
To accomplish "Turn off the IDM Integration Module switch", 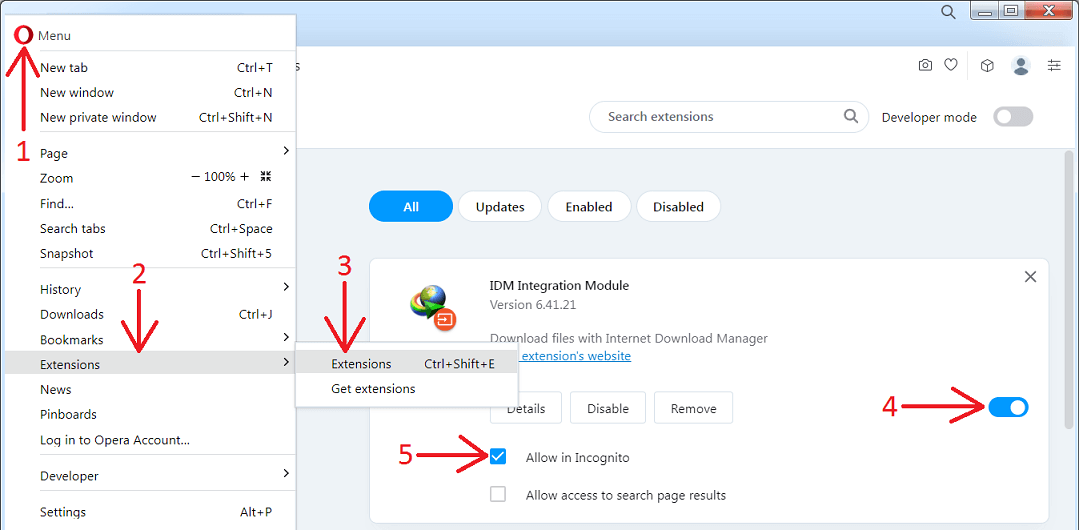I will point(1008,407).
